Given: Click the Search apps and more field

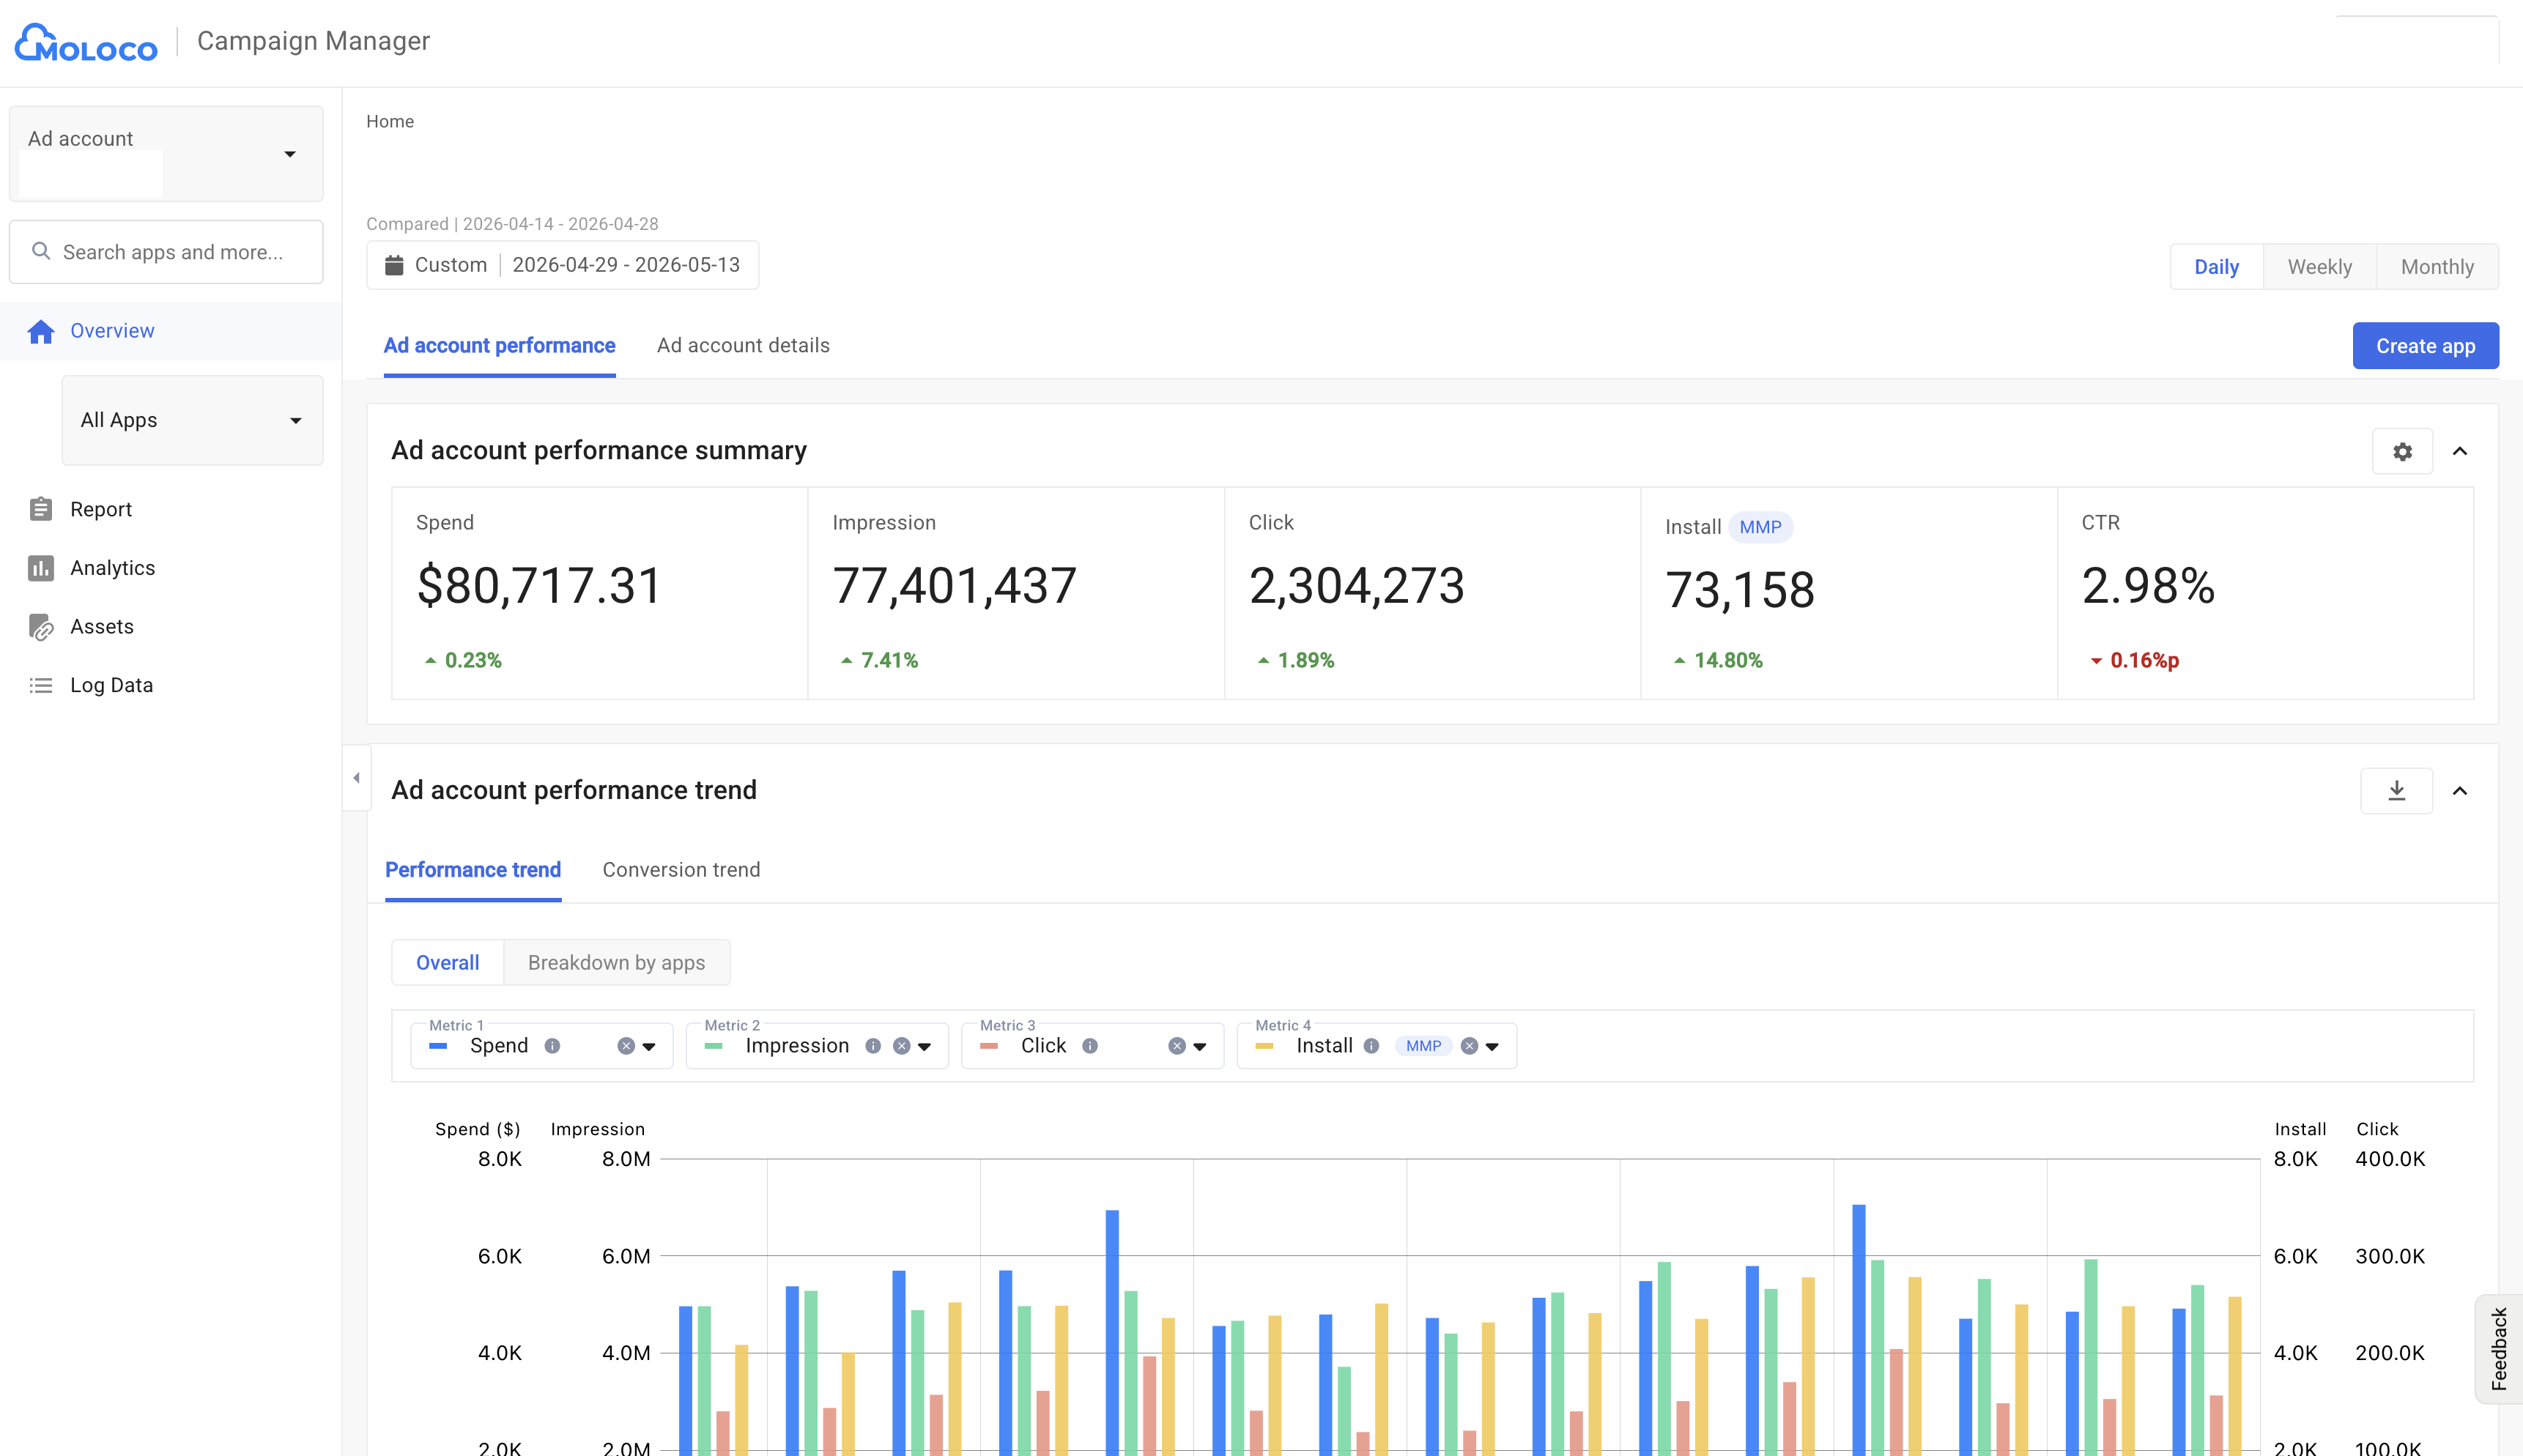Looking at the screenshot, I should pyautogui.click(x=166, y=252).
